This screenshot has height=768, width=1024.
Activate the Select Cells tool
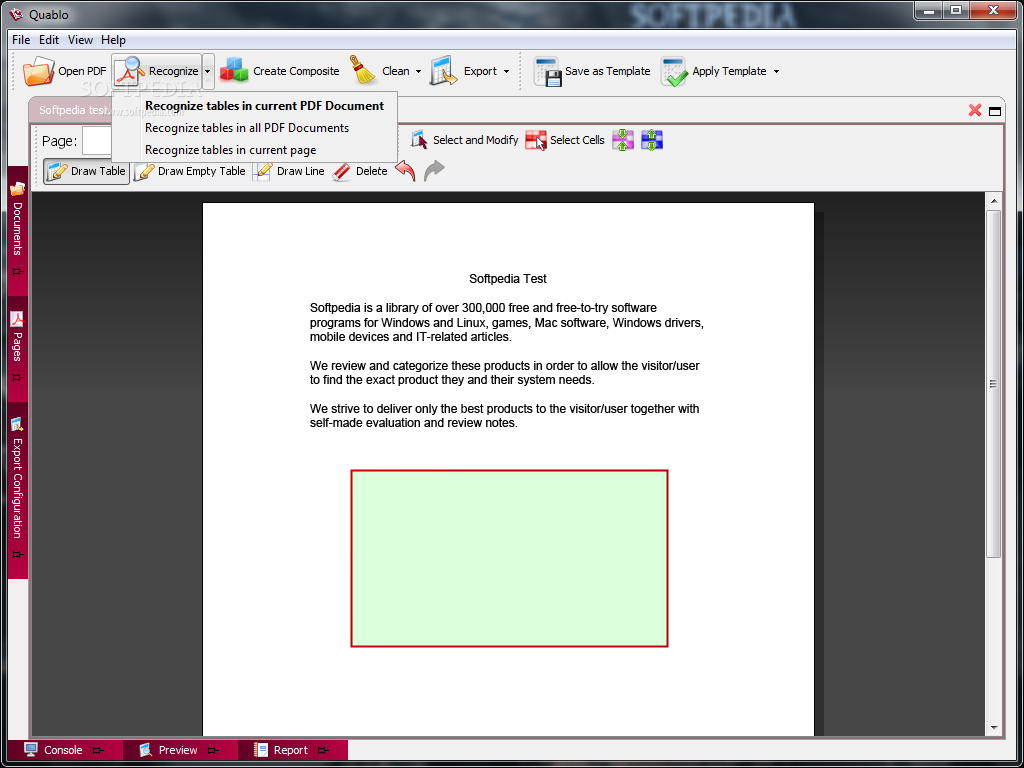(565, 140)
